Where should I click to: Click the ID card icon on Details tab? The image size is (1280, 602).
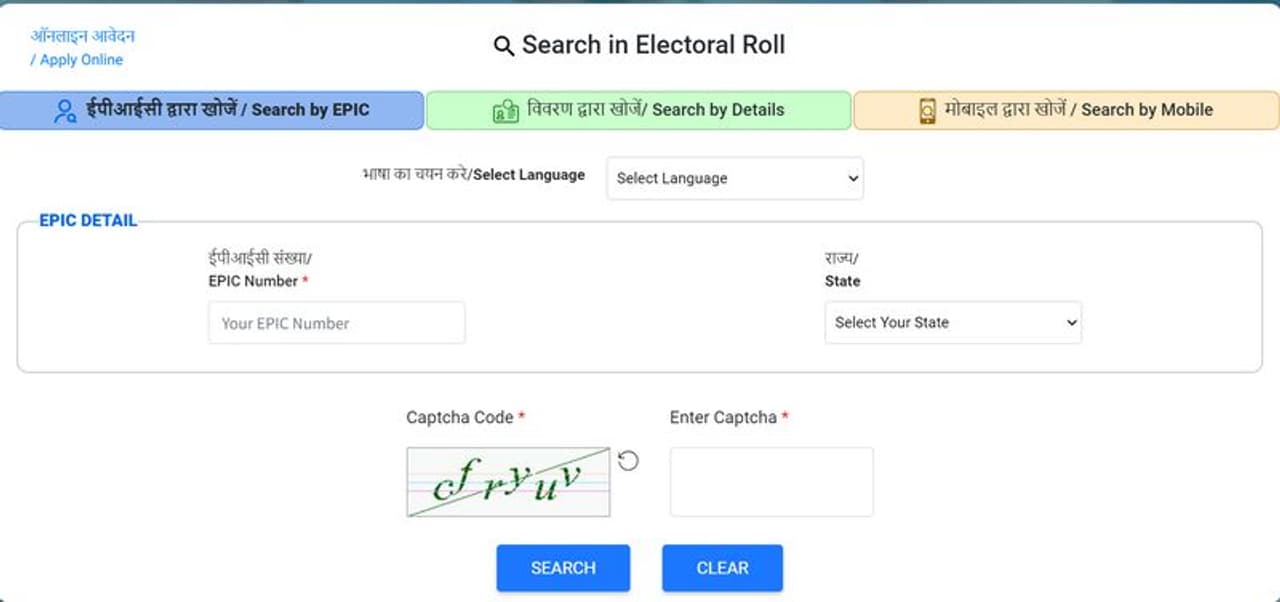(x=506, y=111)
